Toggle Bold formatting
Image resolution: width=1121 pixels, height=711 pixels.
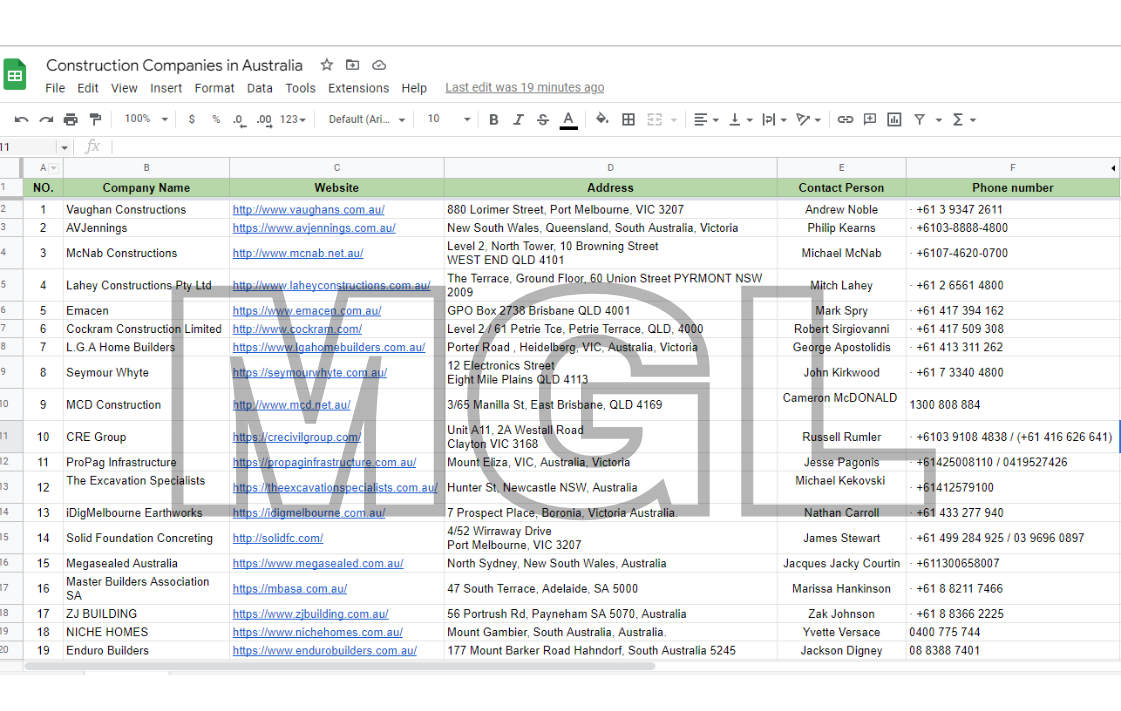(493, 119)
